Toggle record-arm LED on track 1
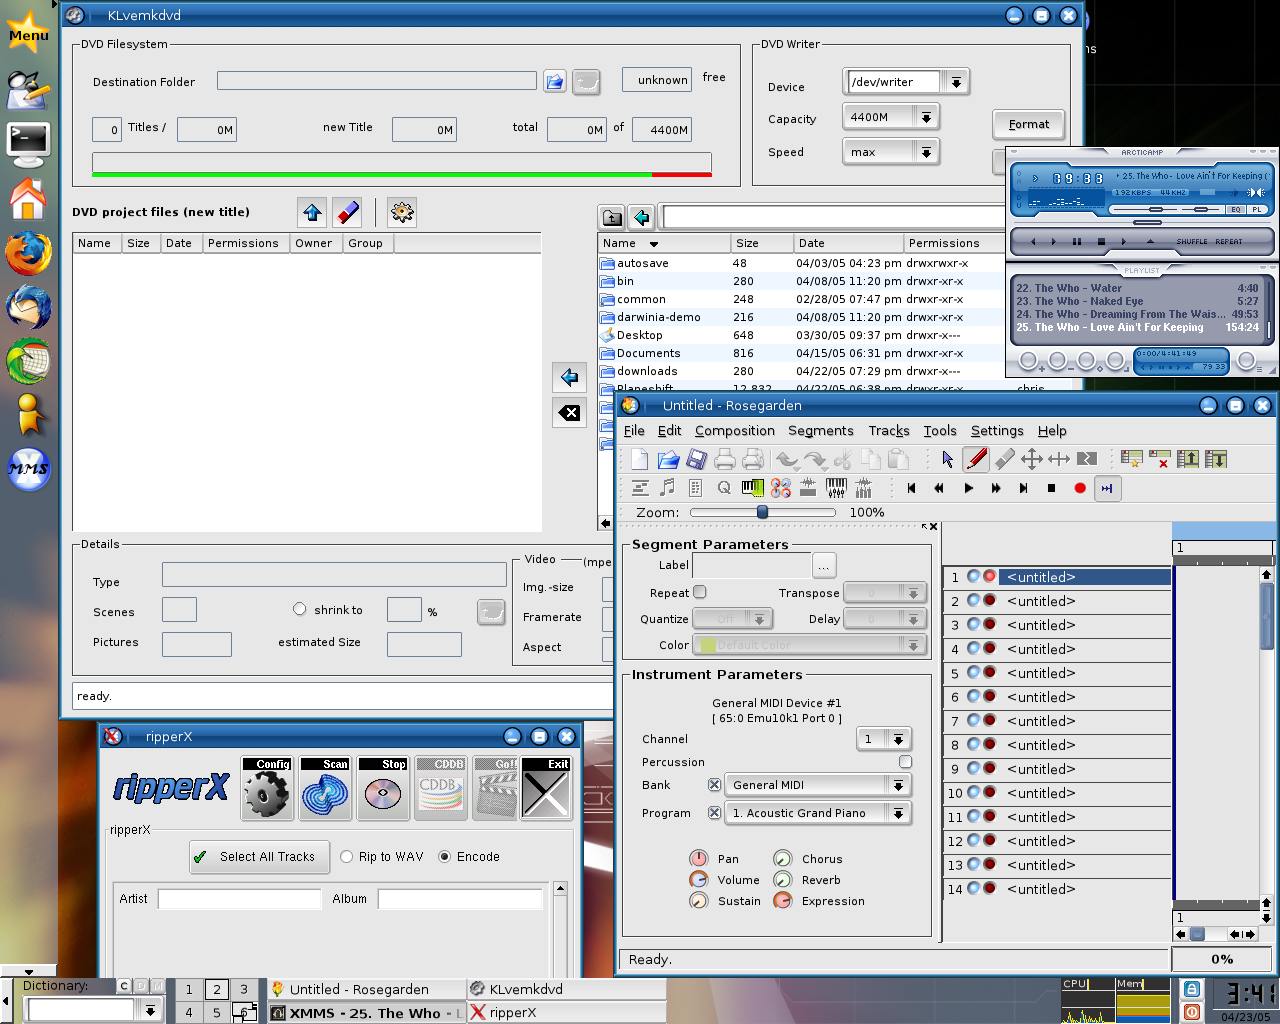The height and width of the screenshot is (1024, 1280). (x=989, y=577)
